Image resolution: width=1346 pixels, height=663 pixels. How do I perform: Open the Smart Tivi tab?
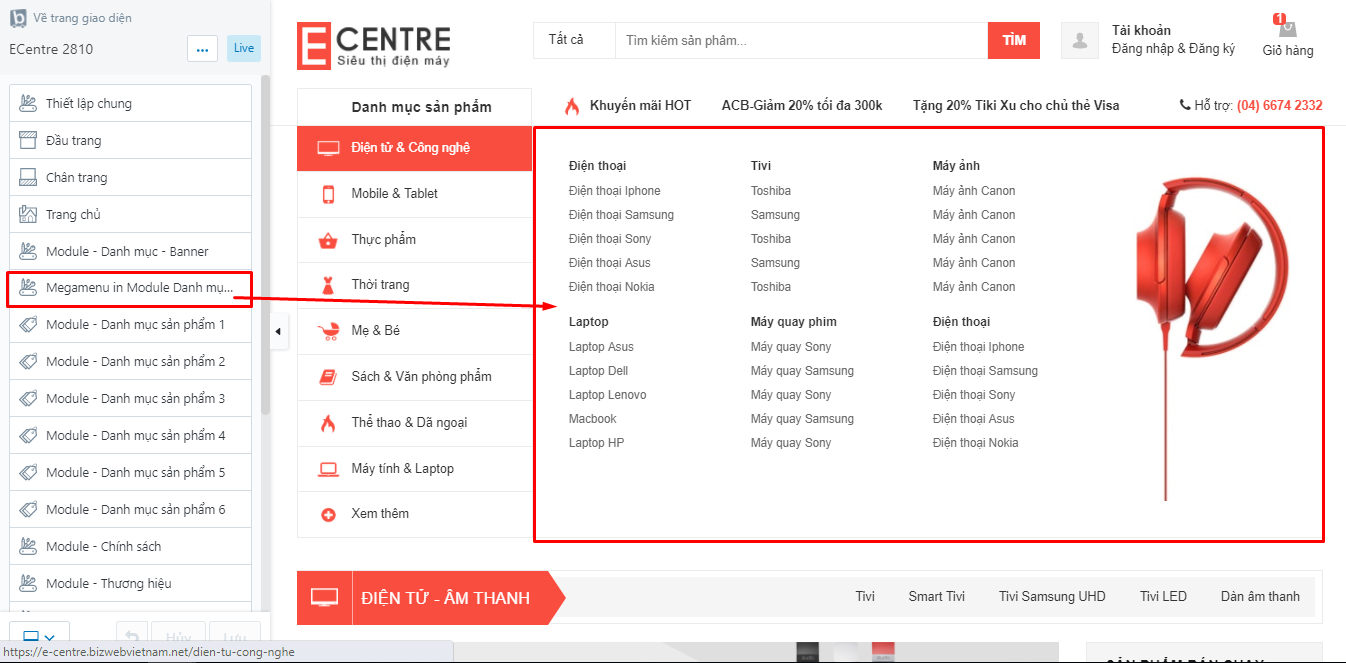tap(937, 597)
